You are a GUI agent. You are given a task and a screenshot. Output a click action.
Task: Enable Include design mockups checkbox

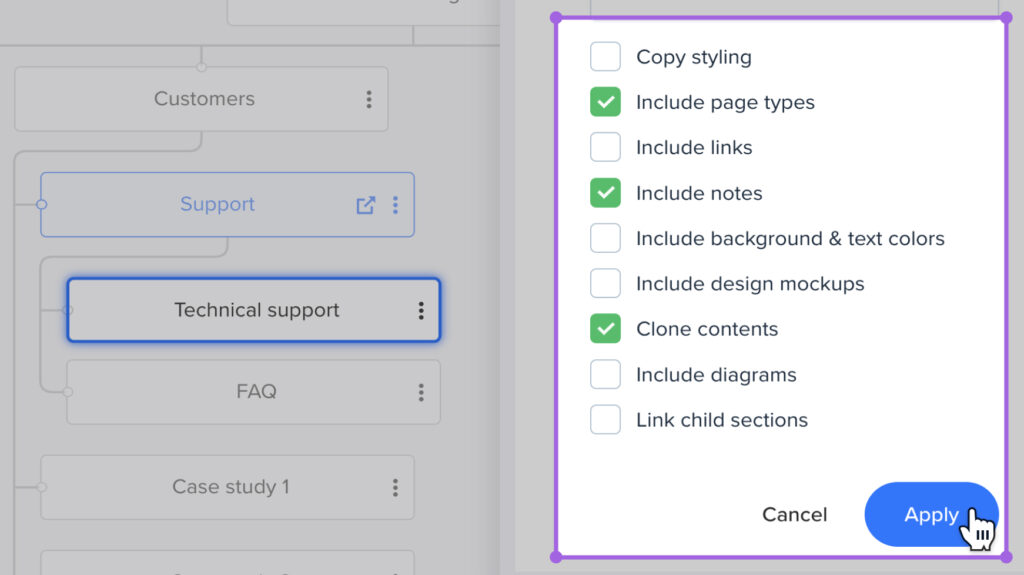click(605, 284)
